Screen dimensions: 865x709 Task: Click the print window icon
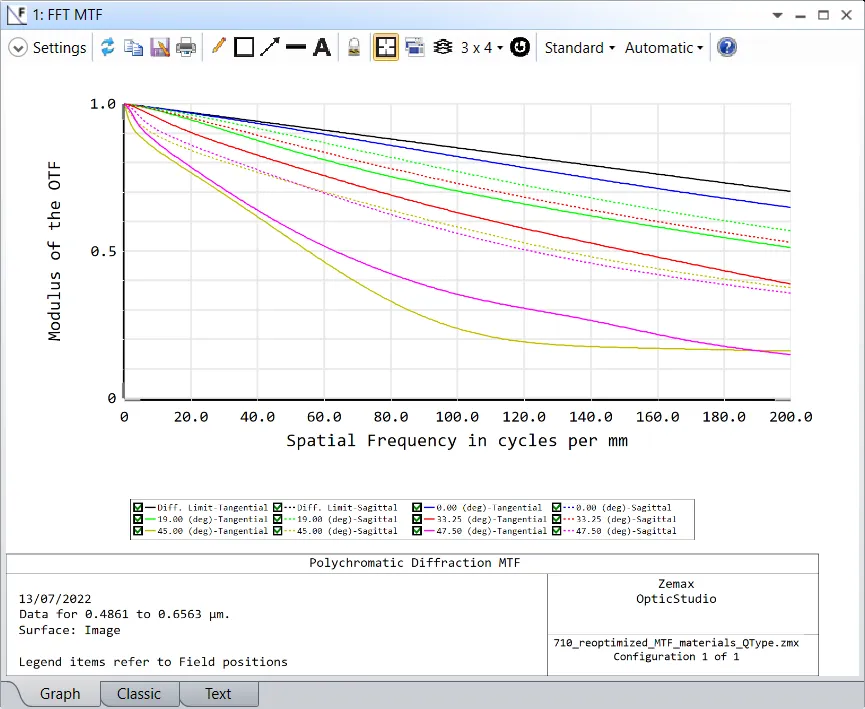tap(186, 47)
